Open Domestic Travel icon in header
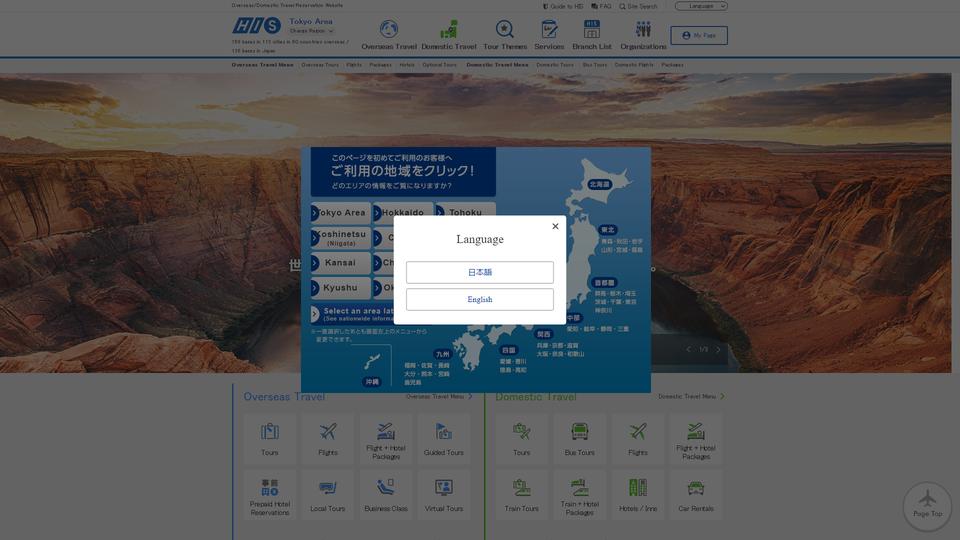The image size is (960, 540). click(x=449, y=35)
